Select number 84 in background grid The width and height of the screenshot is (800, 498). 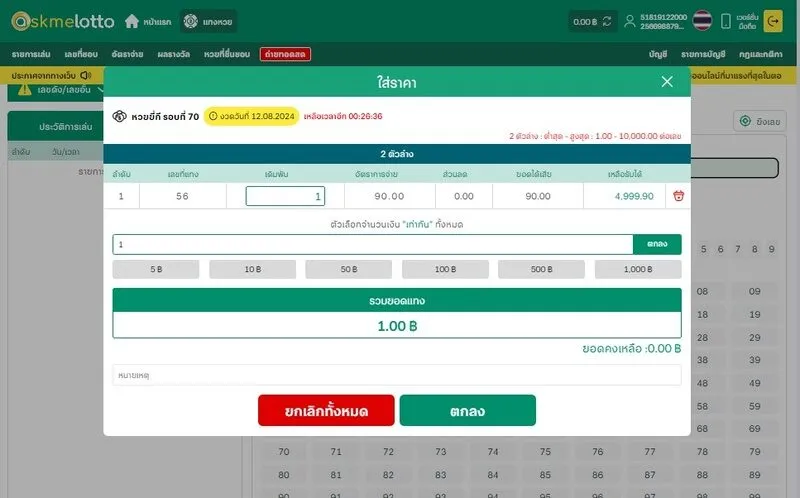pos(493,475)
